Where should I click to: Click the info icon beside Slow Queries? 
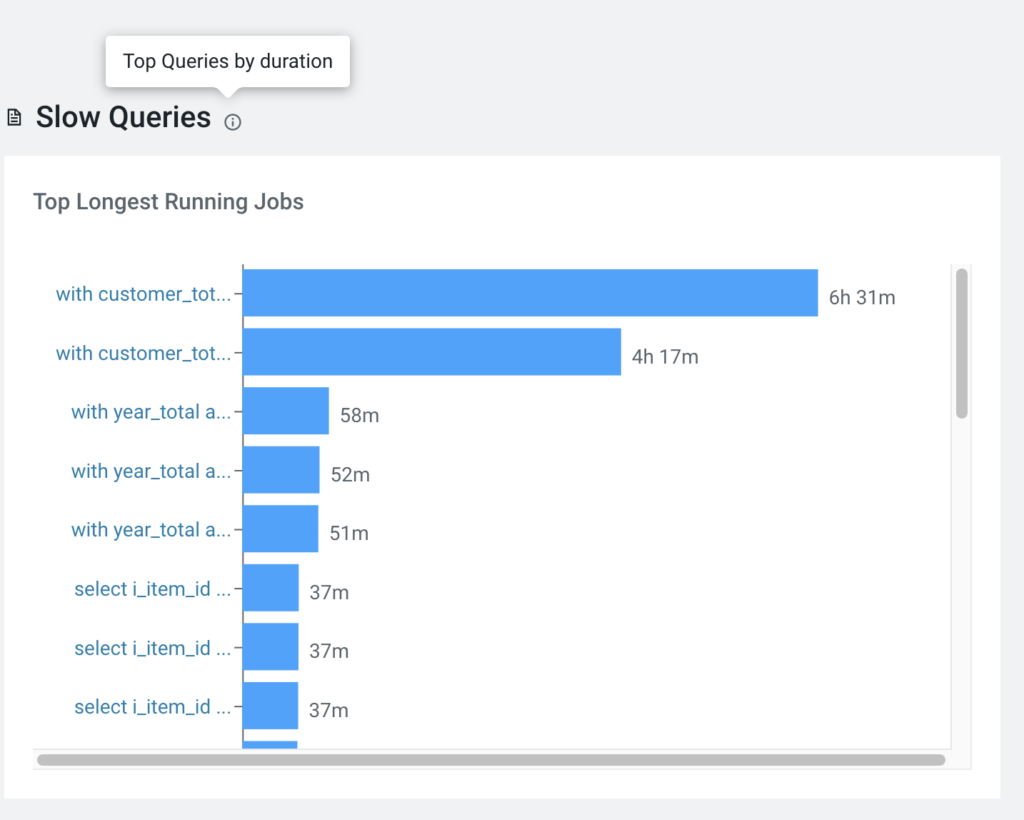click(233, 122)
